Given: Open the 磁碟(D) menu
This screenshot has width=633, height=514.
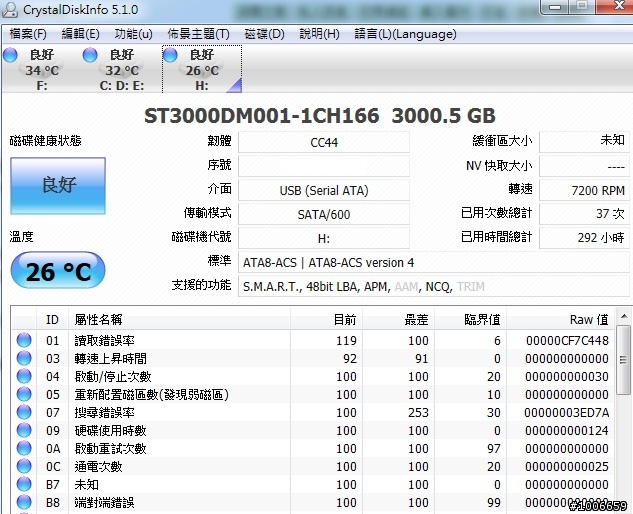Looking at the screenshot, I should click(x=264, y=34).
